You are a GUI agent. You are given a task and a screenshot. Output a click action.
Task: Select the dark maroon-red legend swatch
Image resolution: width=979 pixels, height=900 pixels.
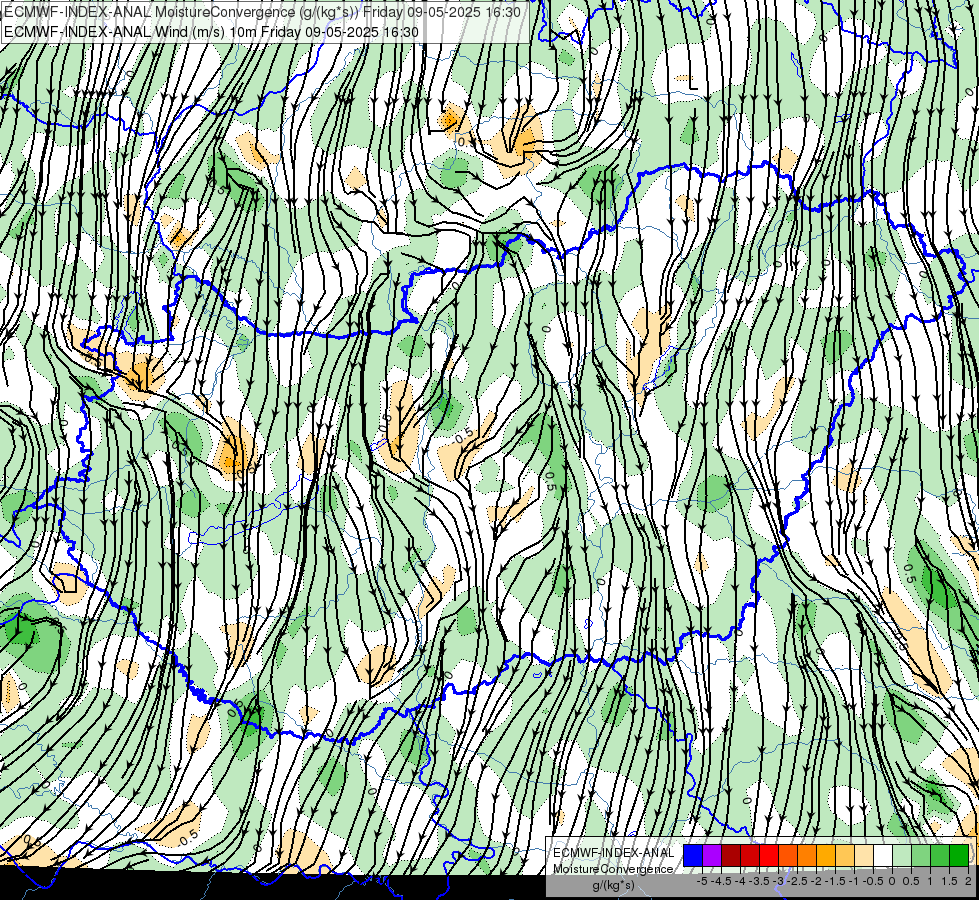coord(731,855)
